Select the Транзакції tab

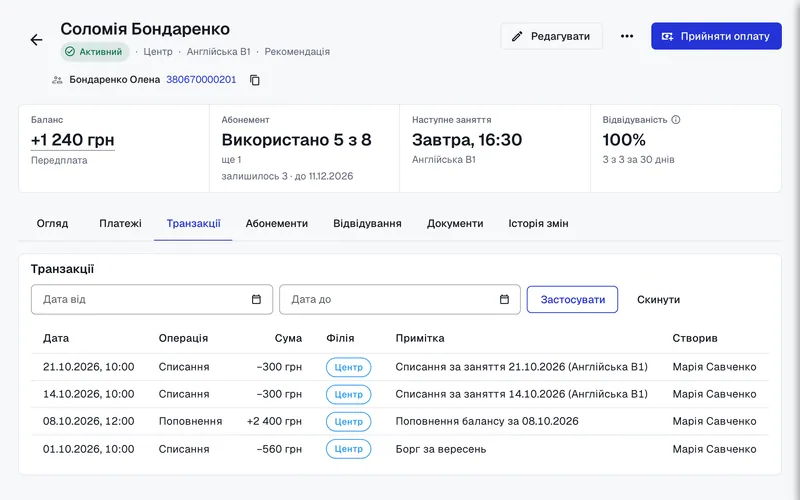tap(193, 223)
